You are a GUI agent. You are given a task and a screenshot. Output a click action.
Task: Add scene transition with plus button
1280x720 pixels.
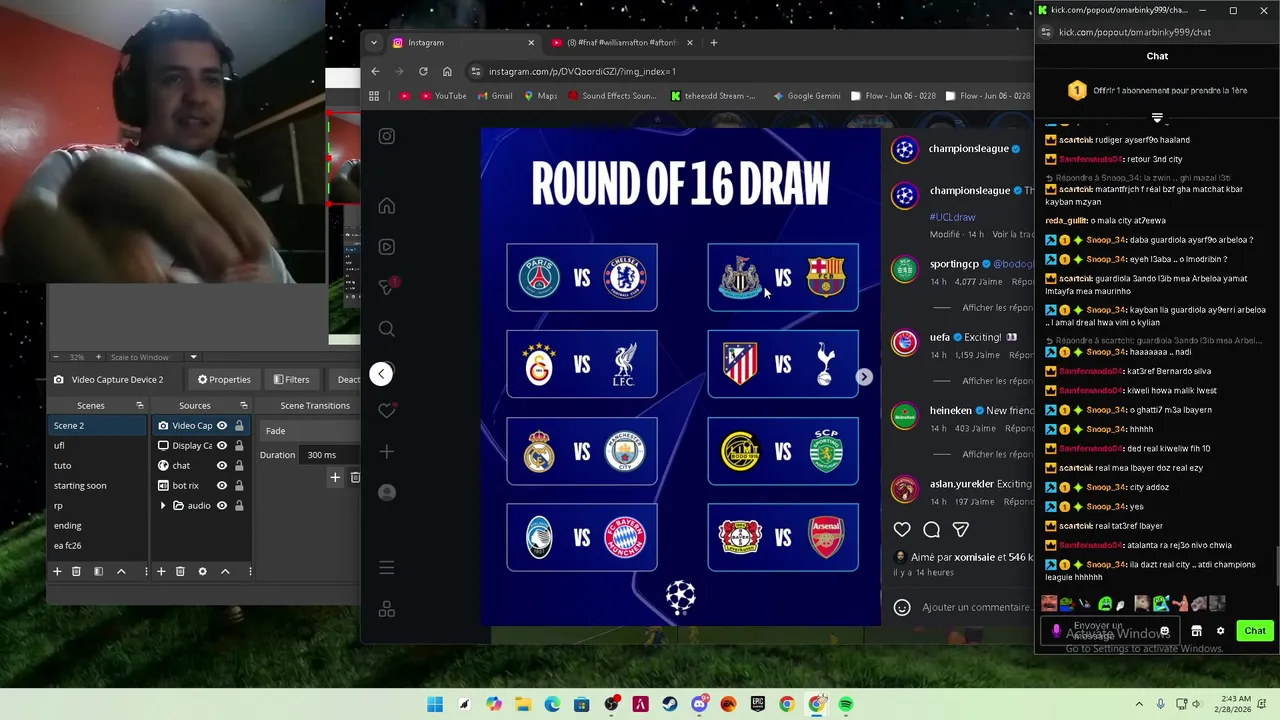click(x=335, y=478)
